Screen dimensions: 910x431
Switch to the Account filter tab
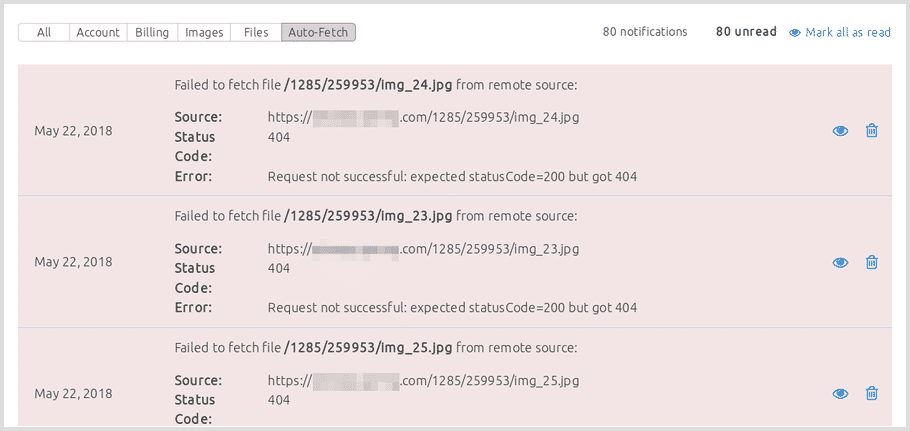(x=98, y=32)
